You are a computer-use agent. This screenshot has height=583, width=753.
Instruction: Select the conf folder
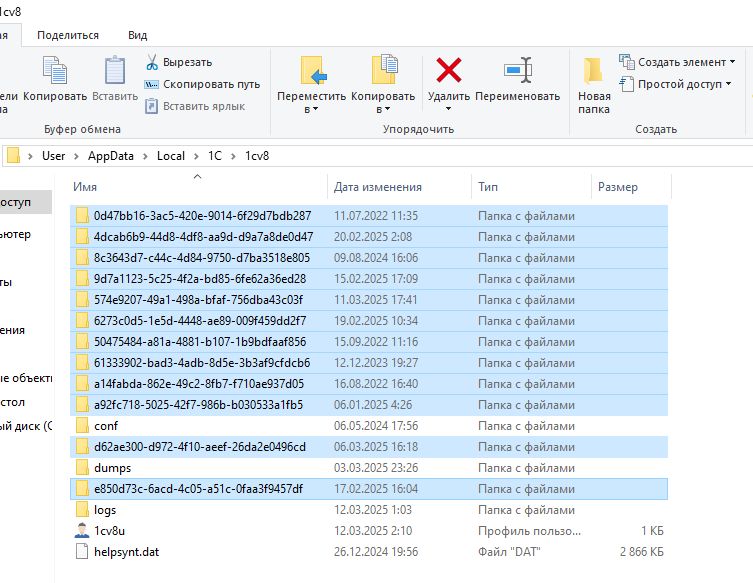(x=105, y=425)
